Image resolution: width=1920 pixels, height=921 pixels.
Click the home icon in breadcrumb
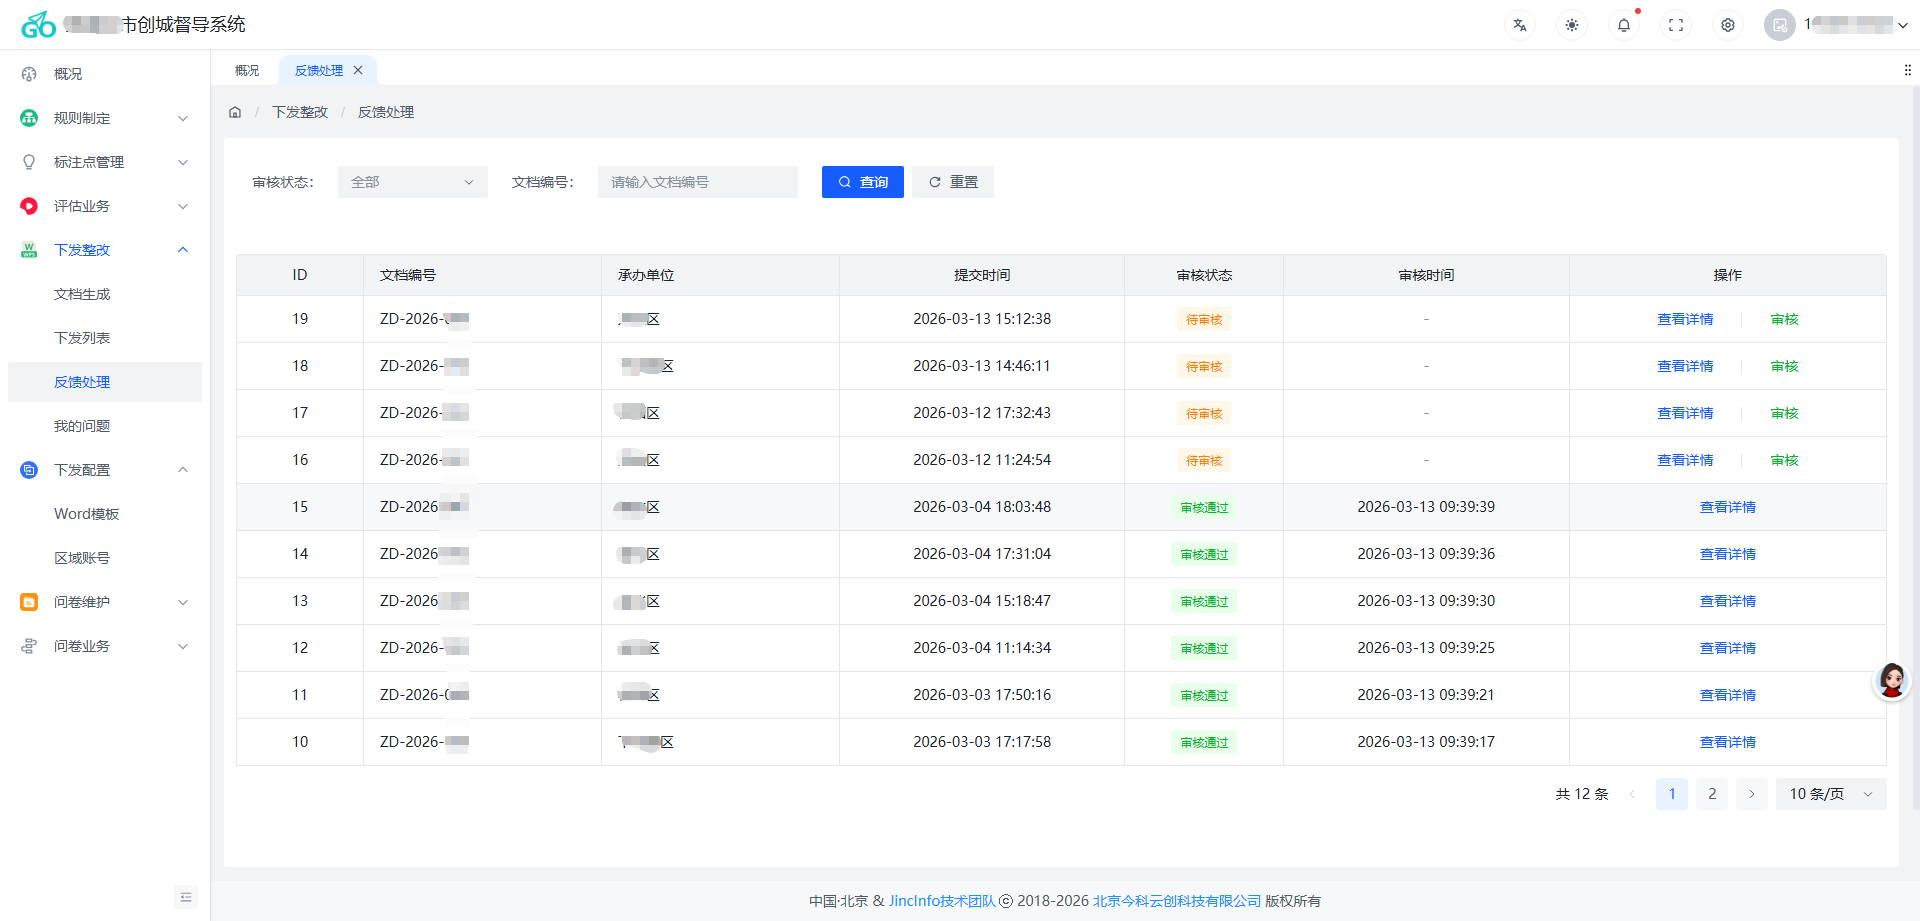coord(235,112)
